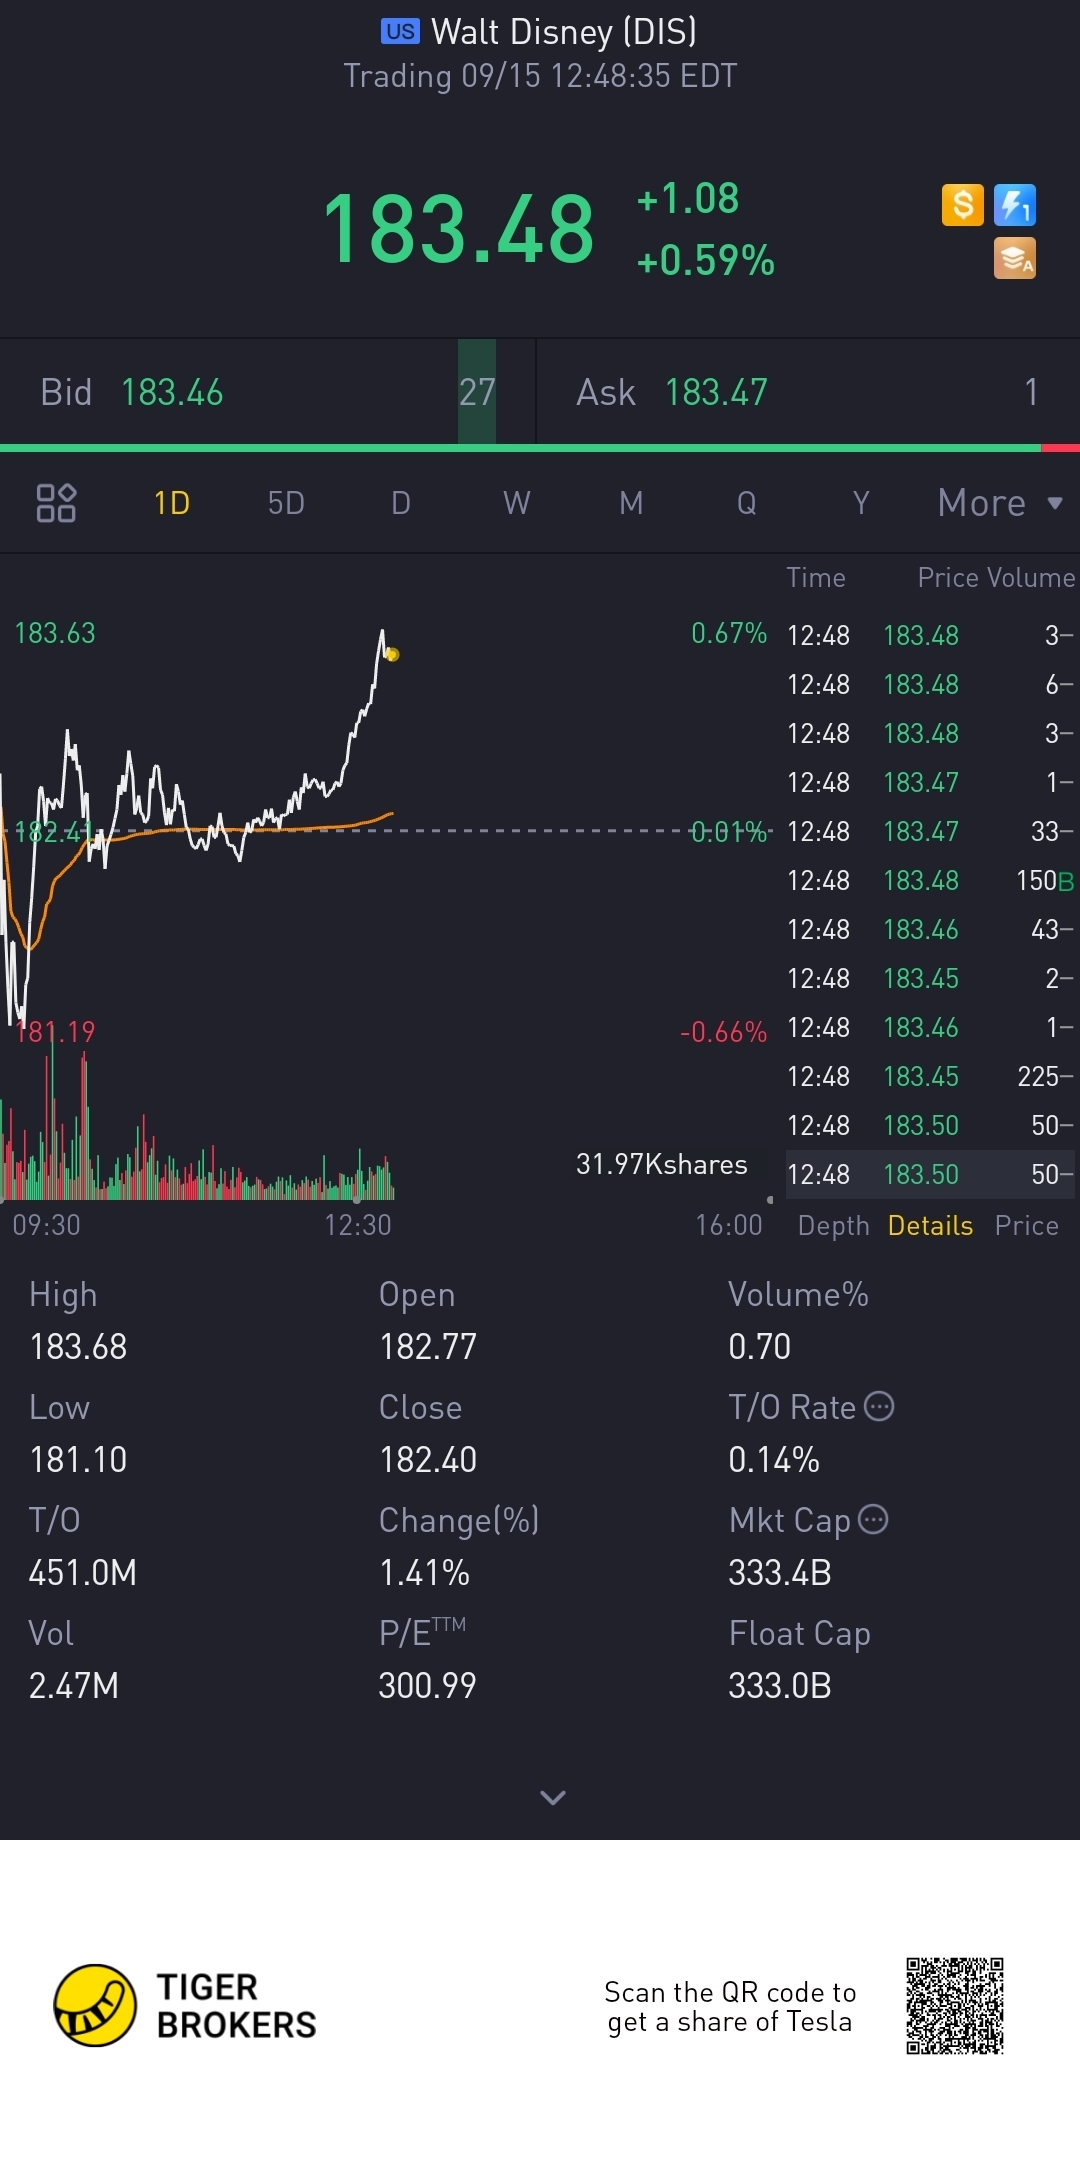Select the Y yearly chart tab
Screen dimensions: 1080x2172
coord(861,502)
